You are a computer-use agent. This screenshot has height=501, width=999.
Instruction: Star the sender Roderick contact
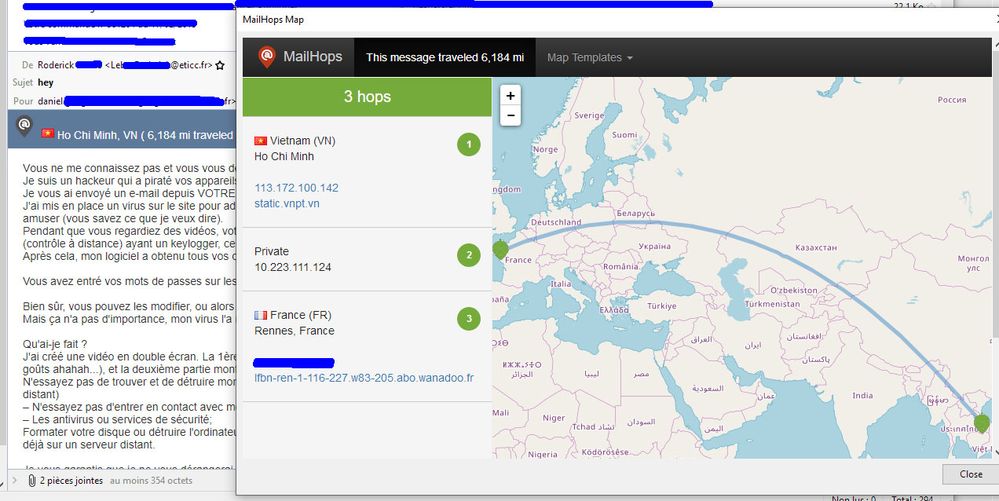(x=220, y=65)
